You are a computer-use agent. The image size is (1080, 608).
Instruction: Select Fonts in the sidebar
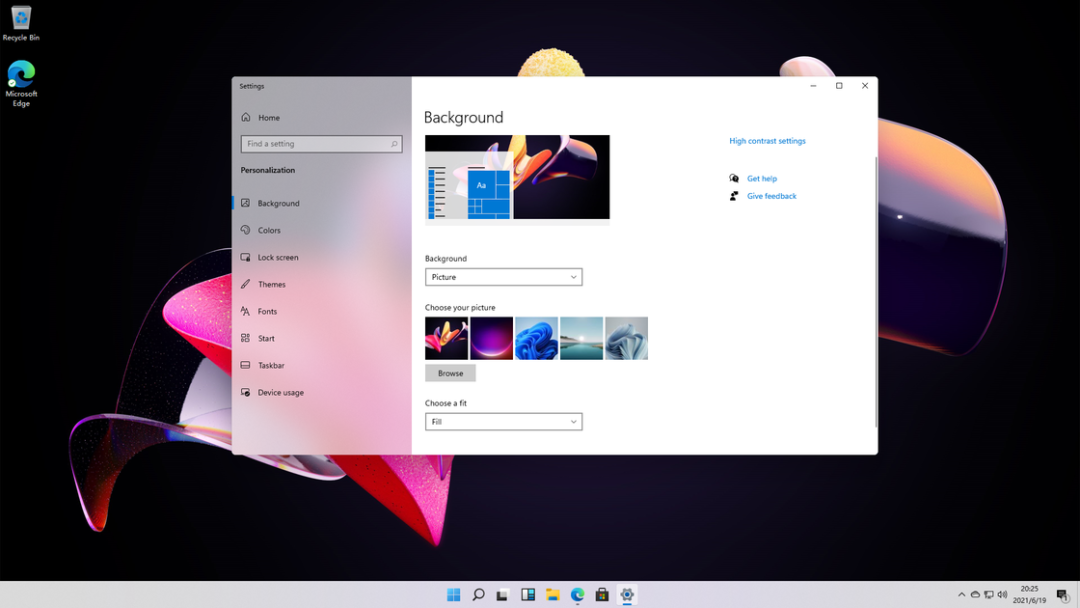pos(267,311)
